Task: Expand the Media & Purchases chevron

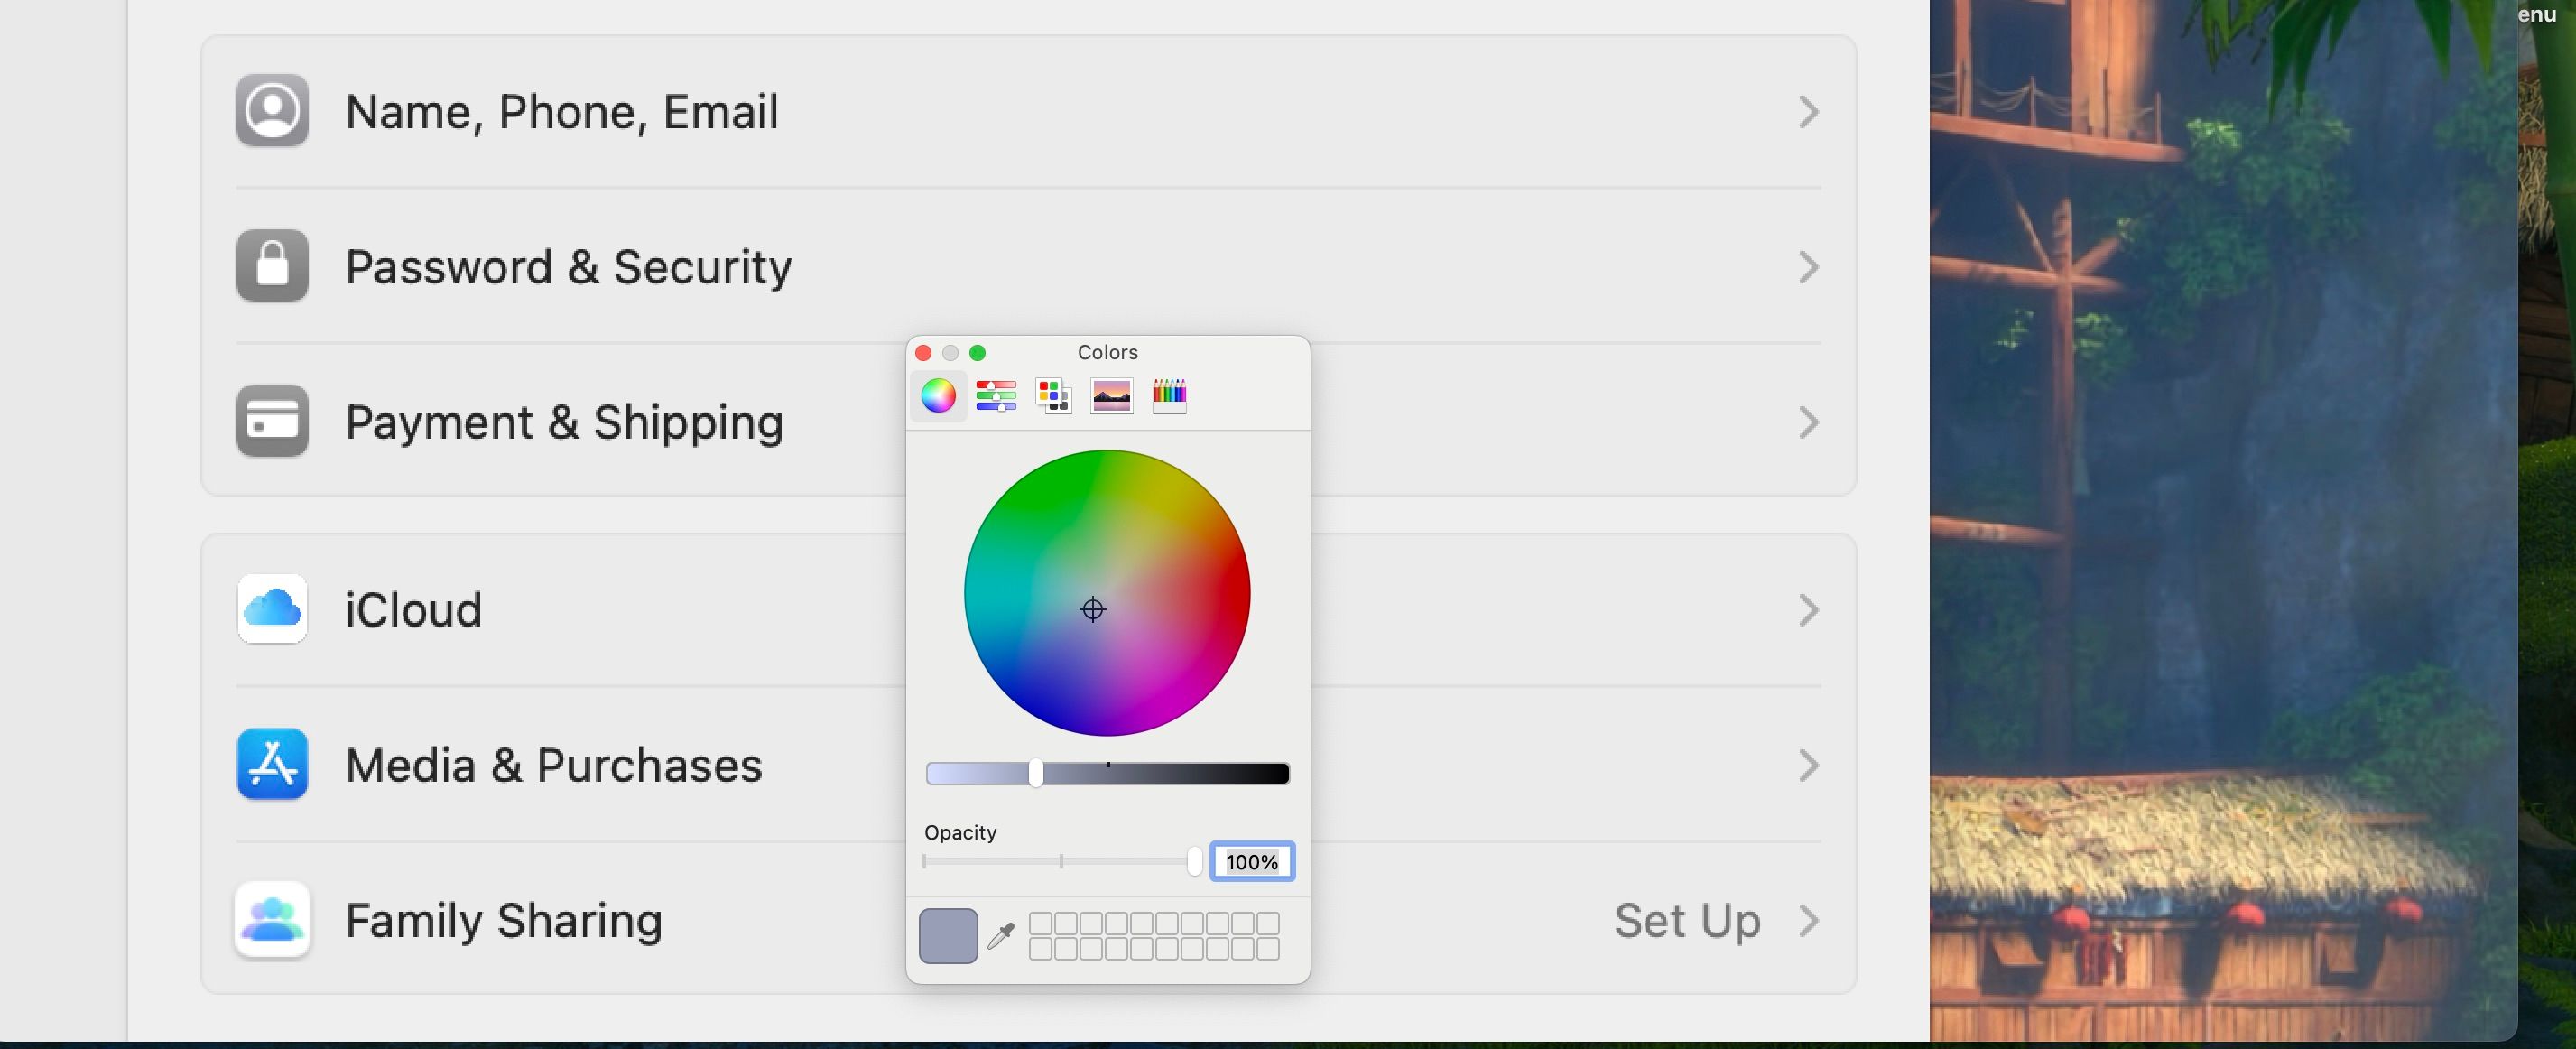Action: pos(1808,766)
